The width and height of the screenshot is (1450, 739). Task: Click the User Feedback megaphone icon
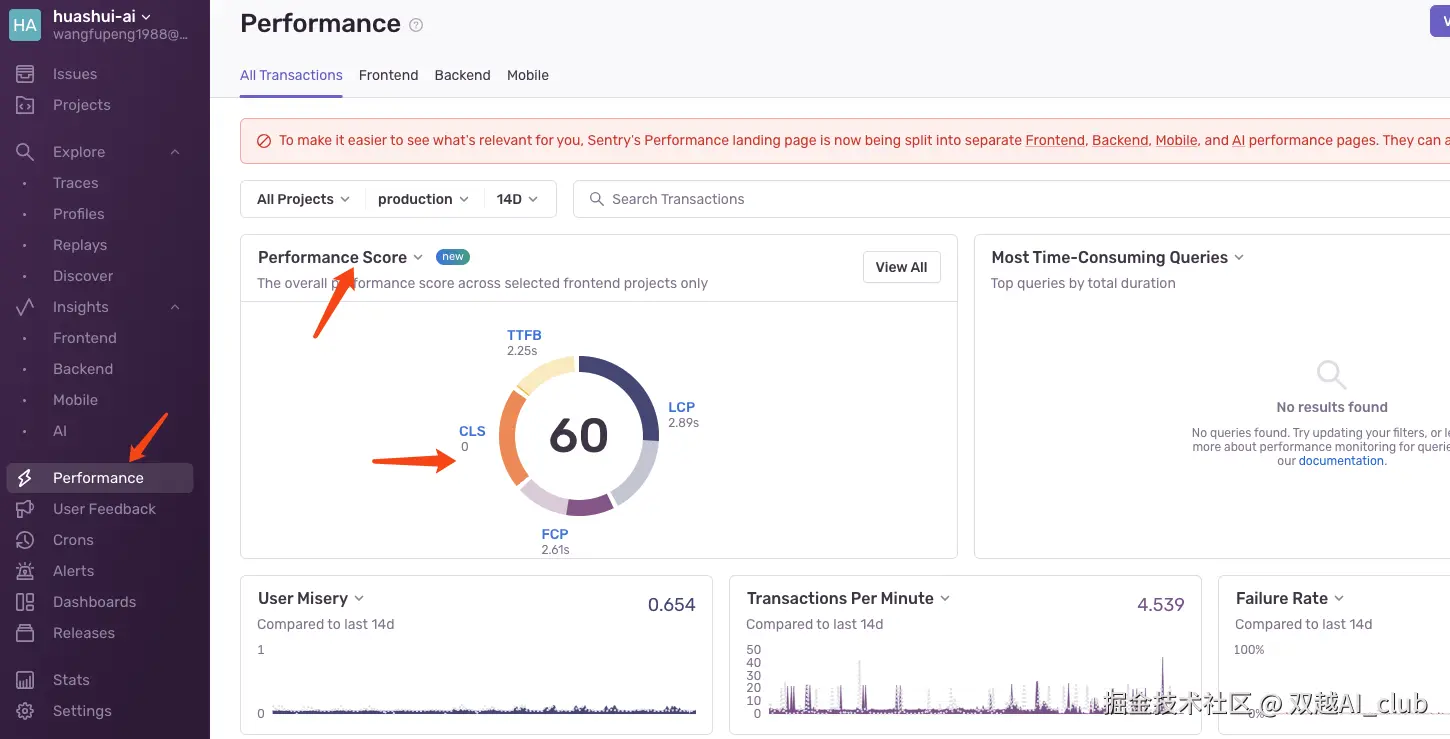[x=25, y=509]
